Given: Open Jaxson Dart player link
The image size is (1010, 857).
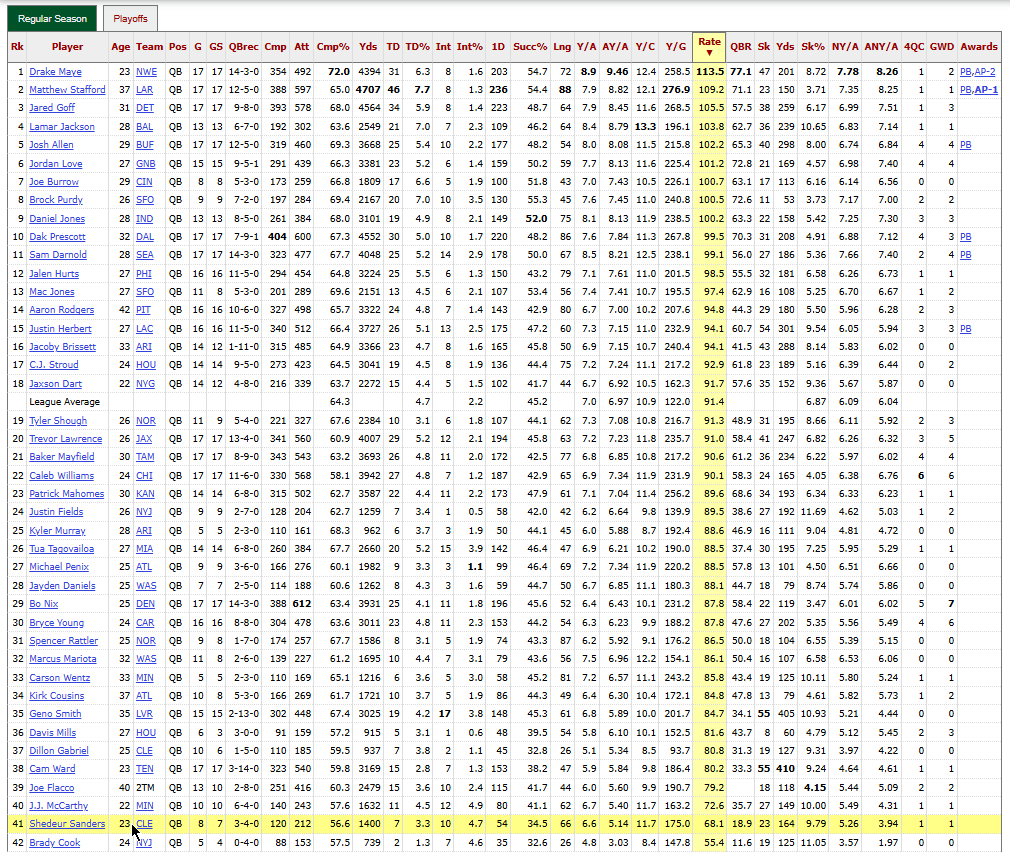Looking at the screenshot, I should [55, 383].
